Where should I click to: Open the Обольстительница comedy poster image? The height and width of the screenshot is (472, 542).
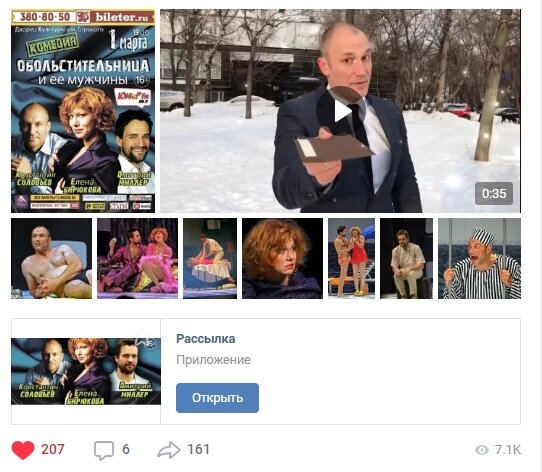(x=83, y=111)
